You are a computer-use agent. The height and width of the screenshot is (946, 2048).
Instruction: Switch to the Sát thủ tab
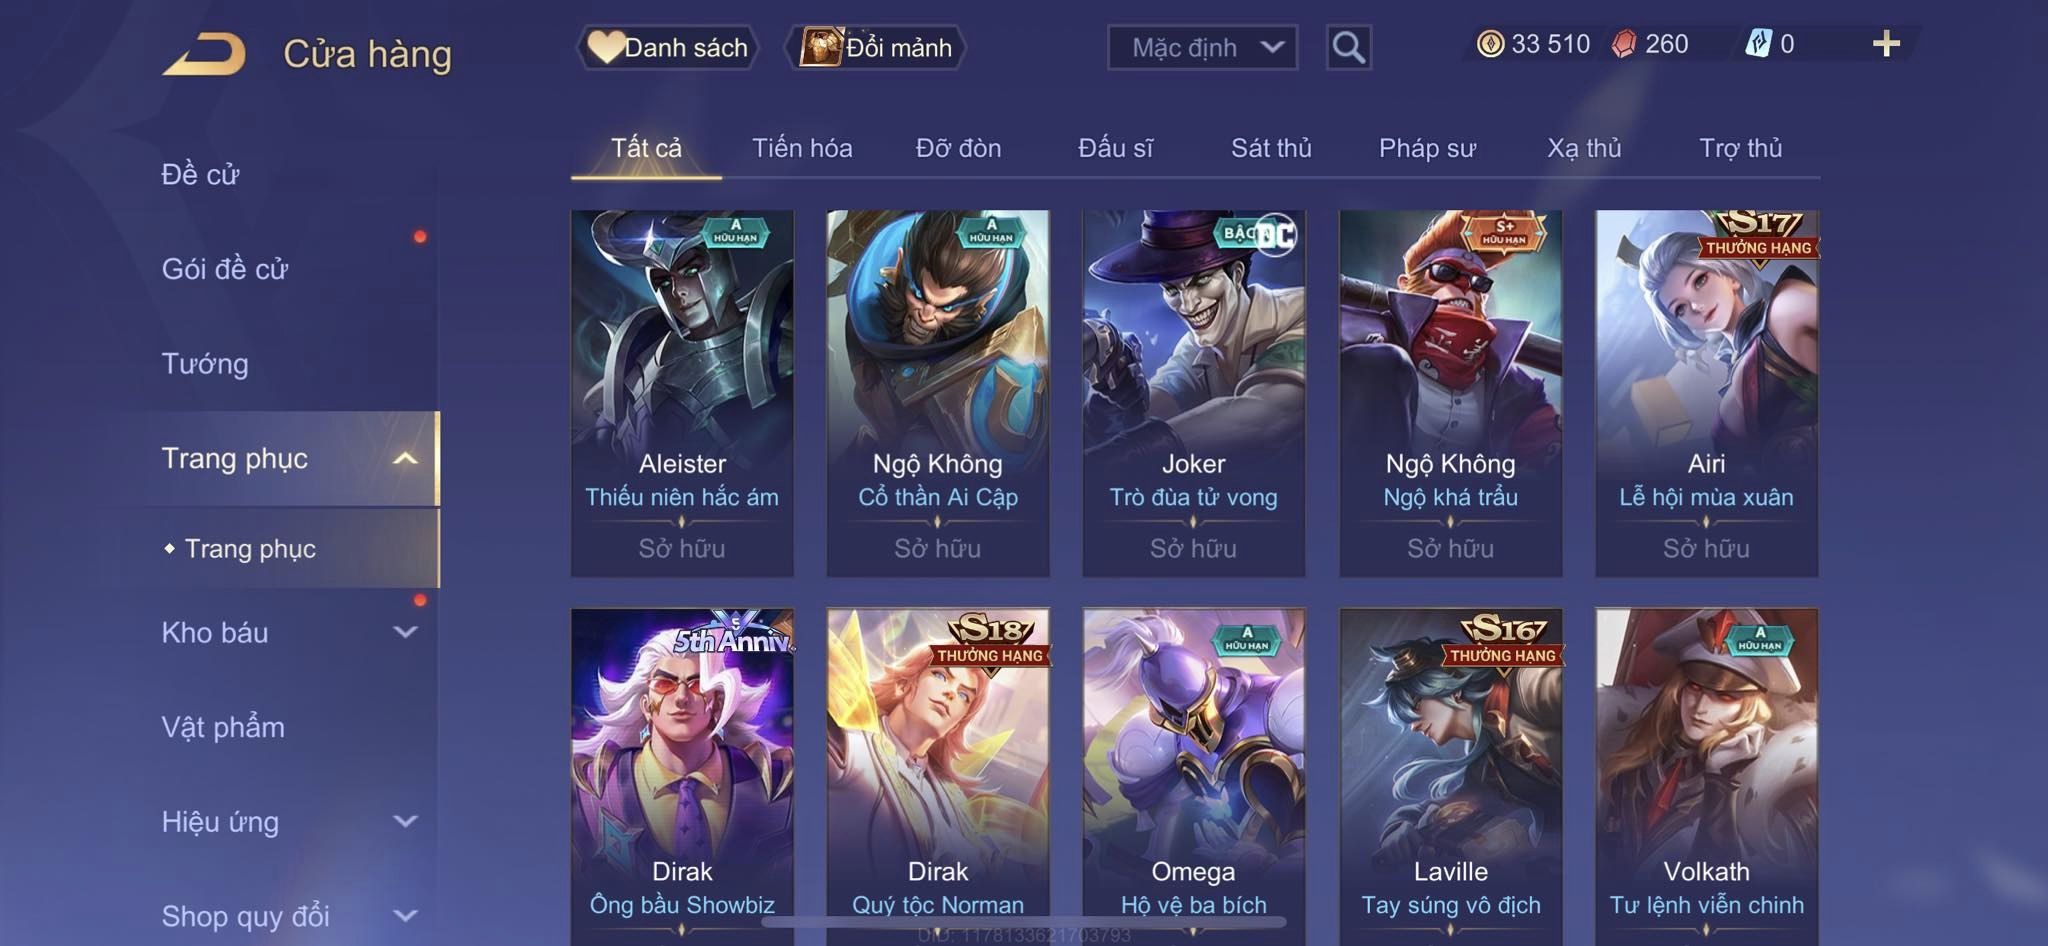(x=1270, y=148)
